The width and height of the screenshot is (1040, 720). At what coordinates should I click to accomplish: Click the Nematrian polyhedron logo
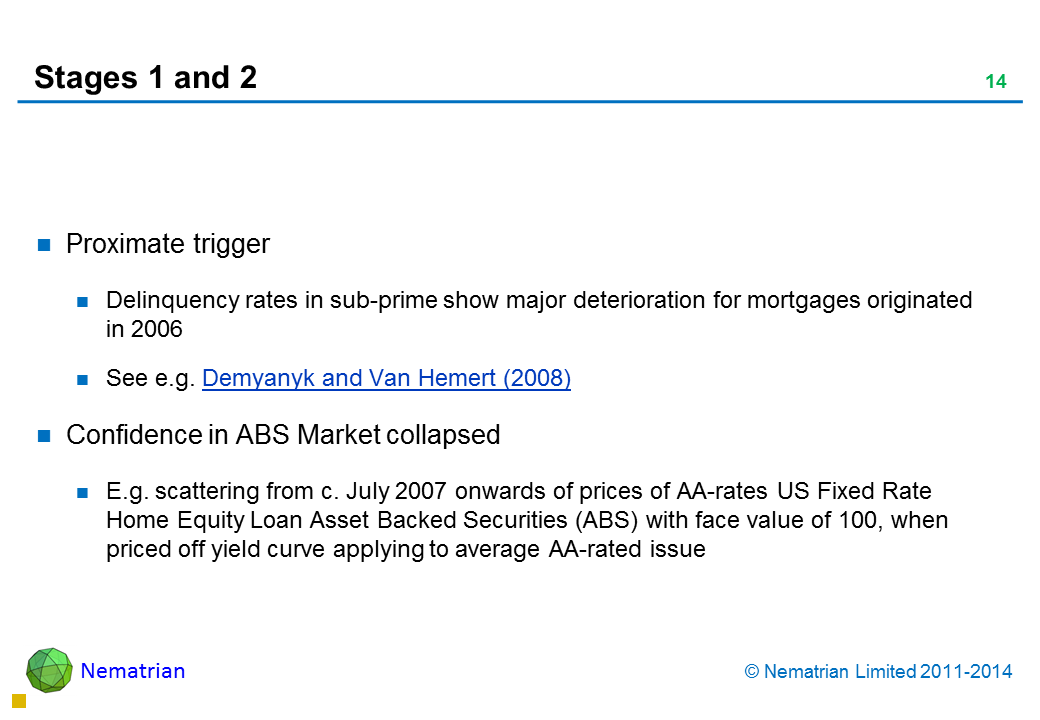pos(49,670)
